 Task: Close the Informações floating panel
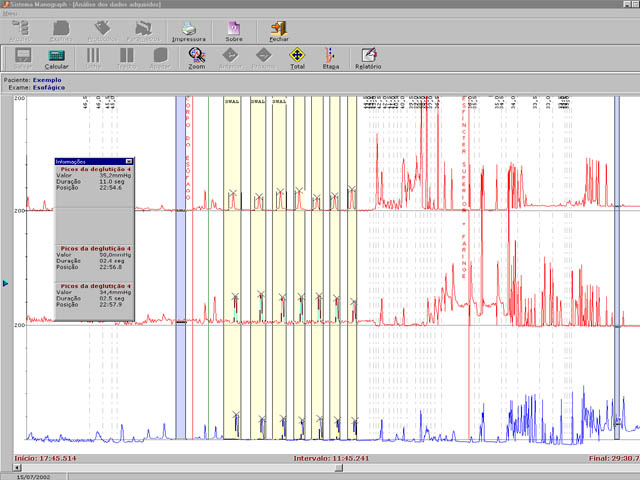[x=129, y=161]
